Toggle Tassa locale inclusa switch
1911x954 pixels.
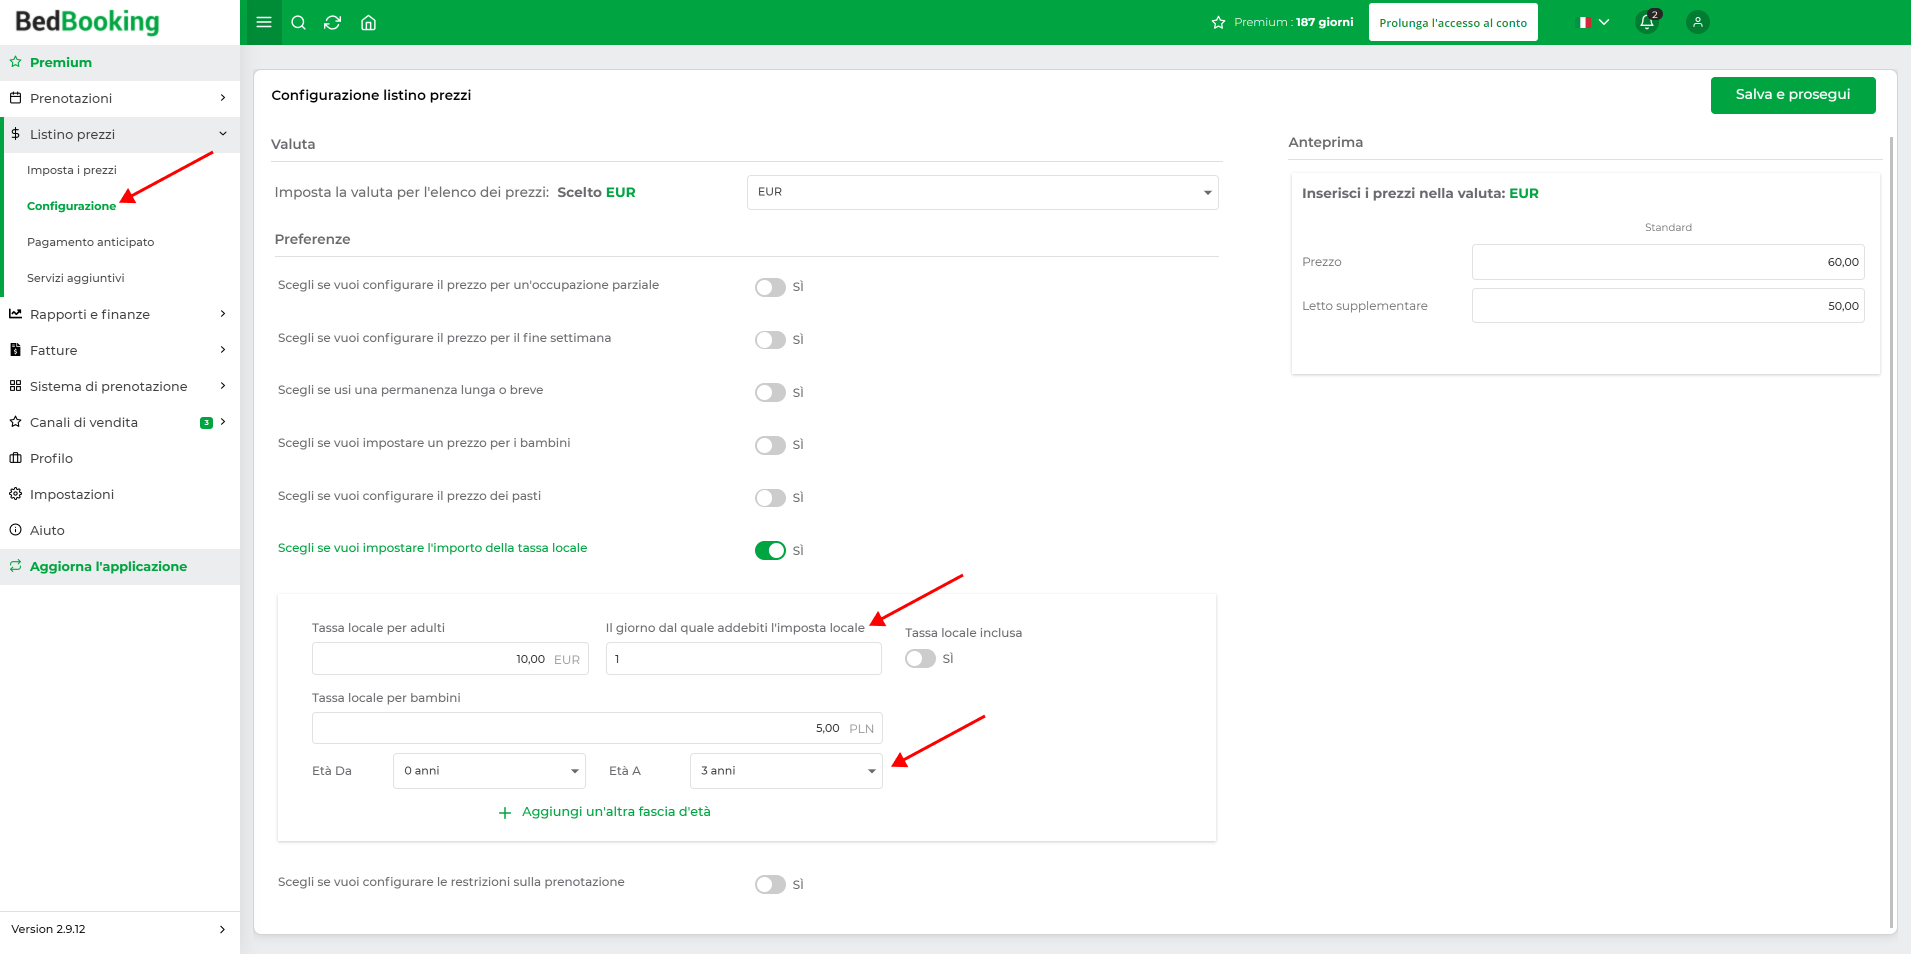(x=920, y=659)
